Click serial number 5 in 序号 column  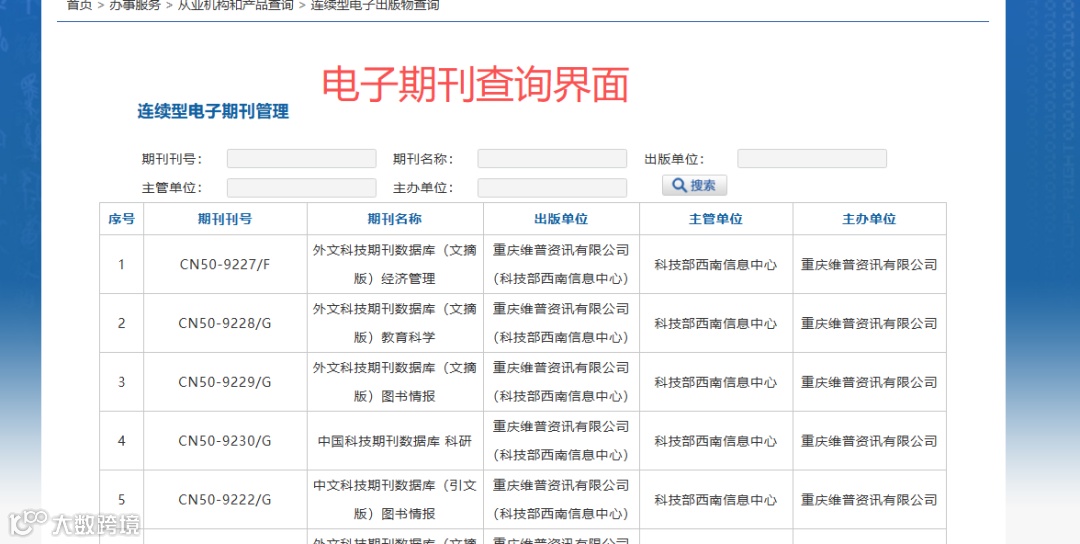[122, 500]
